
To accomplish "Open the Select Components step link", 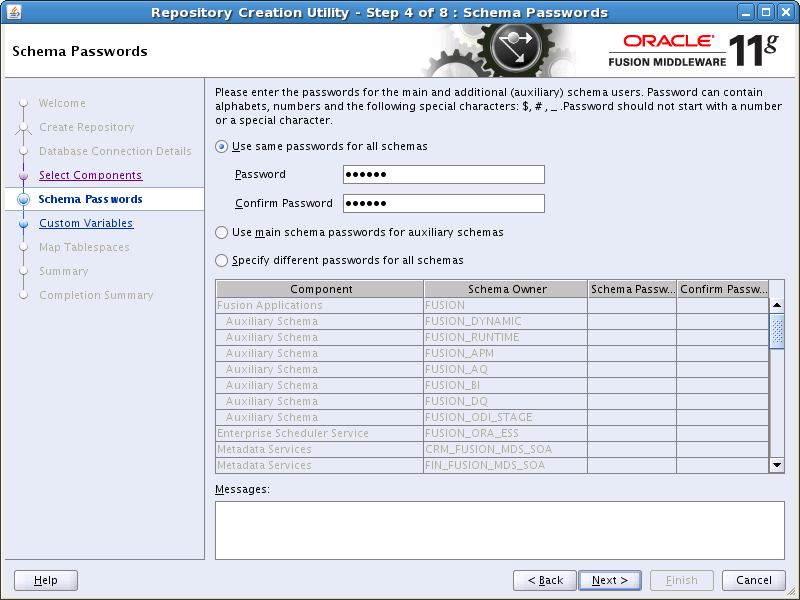I will point(90,175).
